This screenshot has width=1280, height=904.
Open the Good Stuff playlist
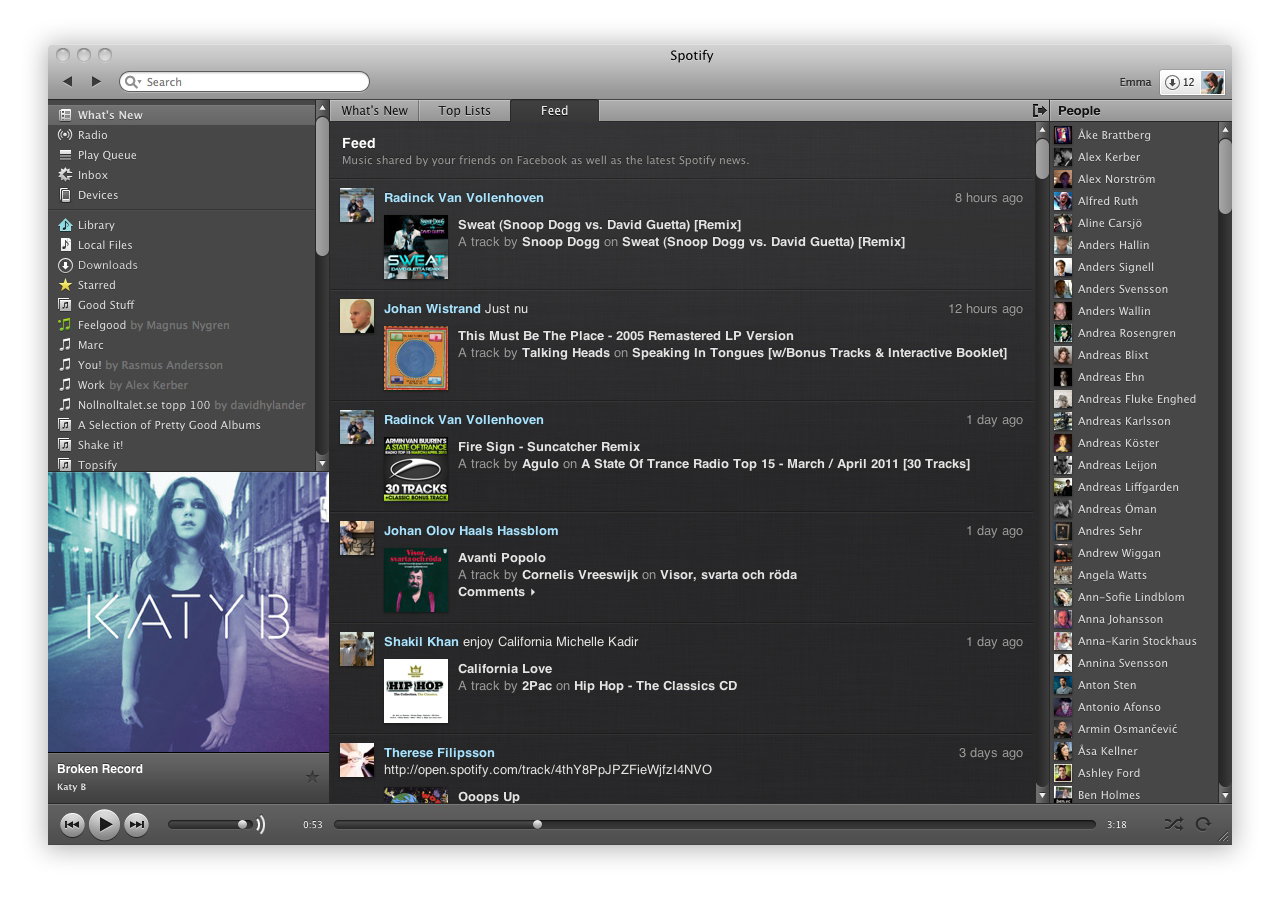(182, 305)
